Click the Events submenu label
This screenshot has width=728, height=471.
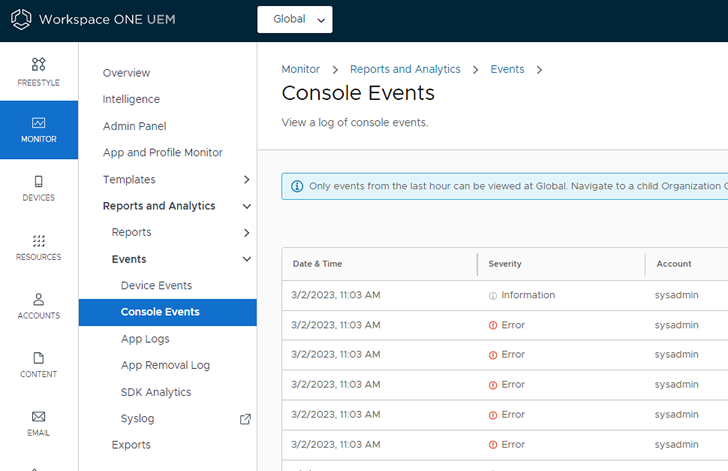[x=129, y=259]
